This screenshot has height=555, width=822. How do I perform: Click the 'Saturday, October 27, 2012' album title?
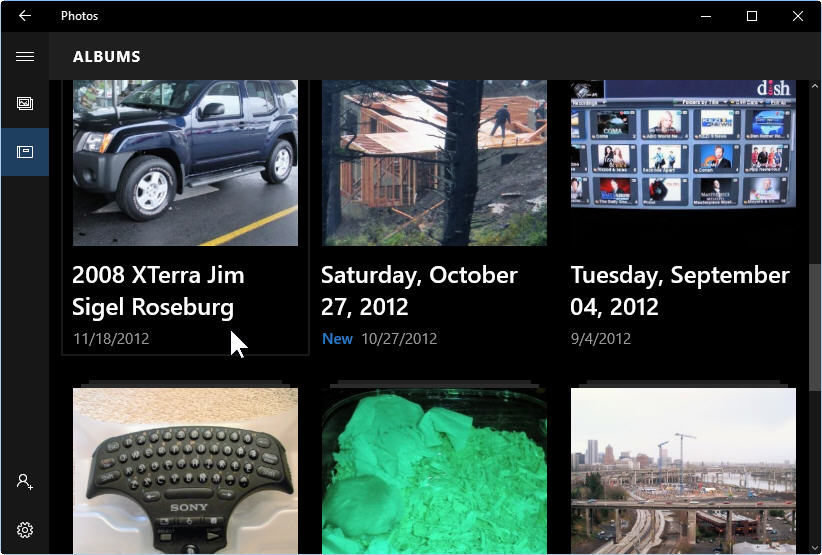point(419,290)
